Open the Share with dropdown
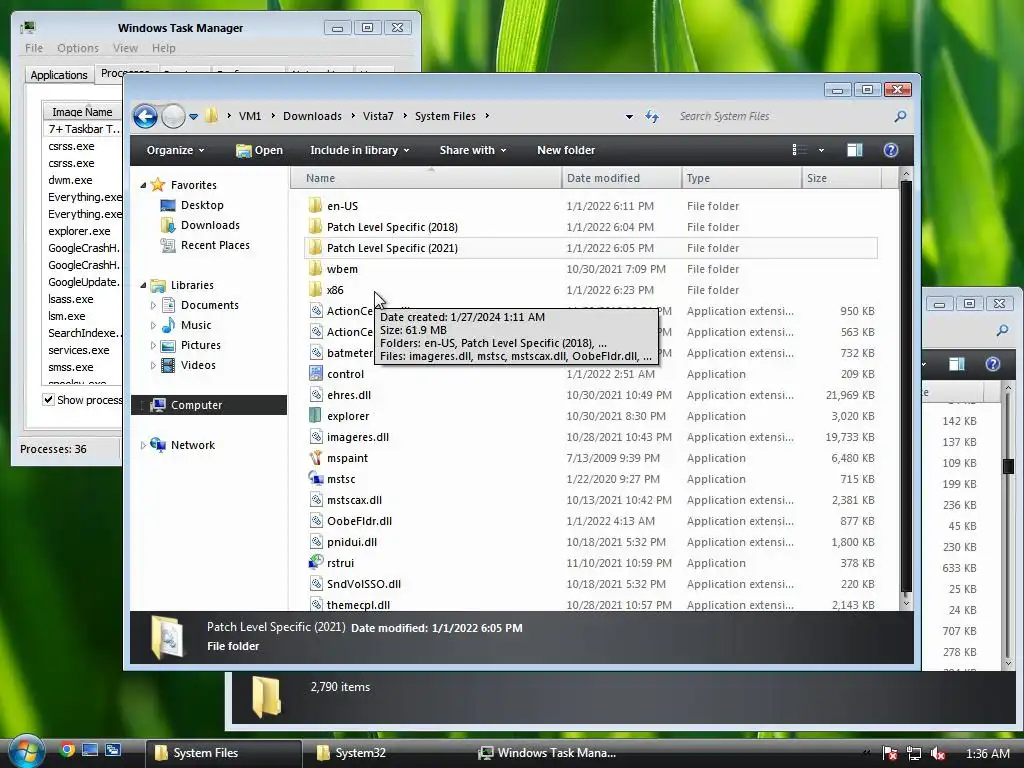1024x768 pixels. pyautogui.click(x=473, y=150)
